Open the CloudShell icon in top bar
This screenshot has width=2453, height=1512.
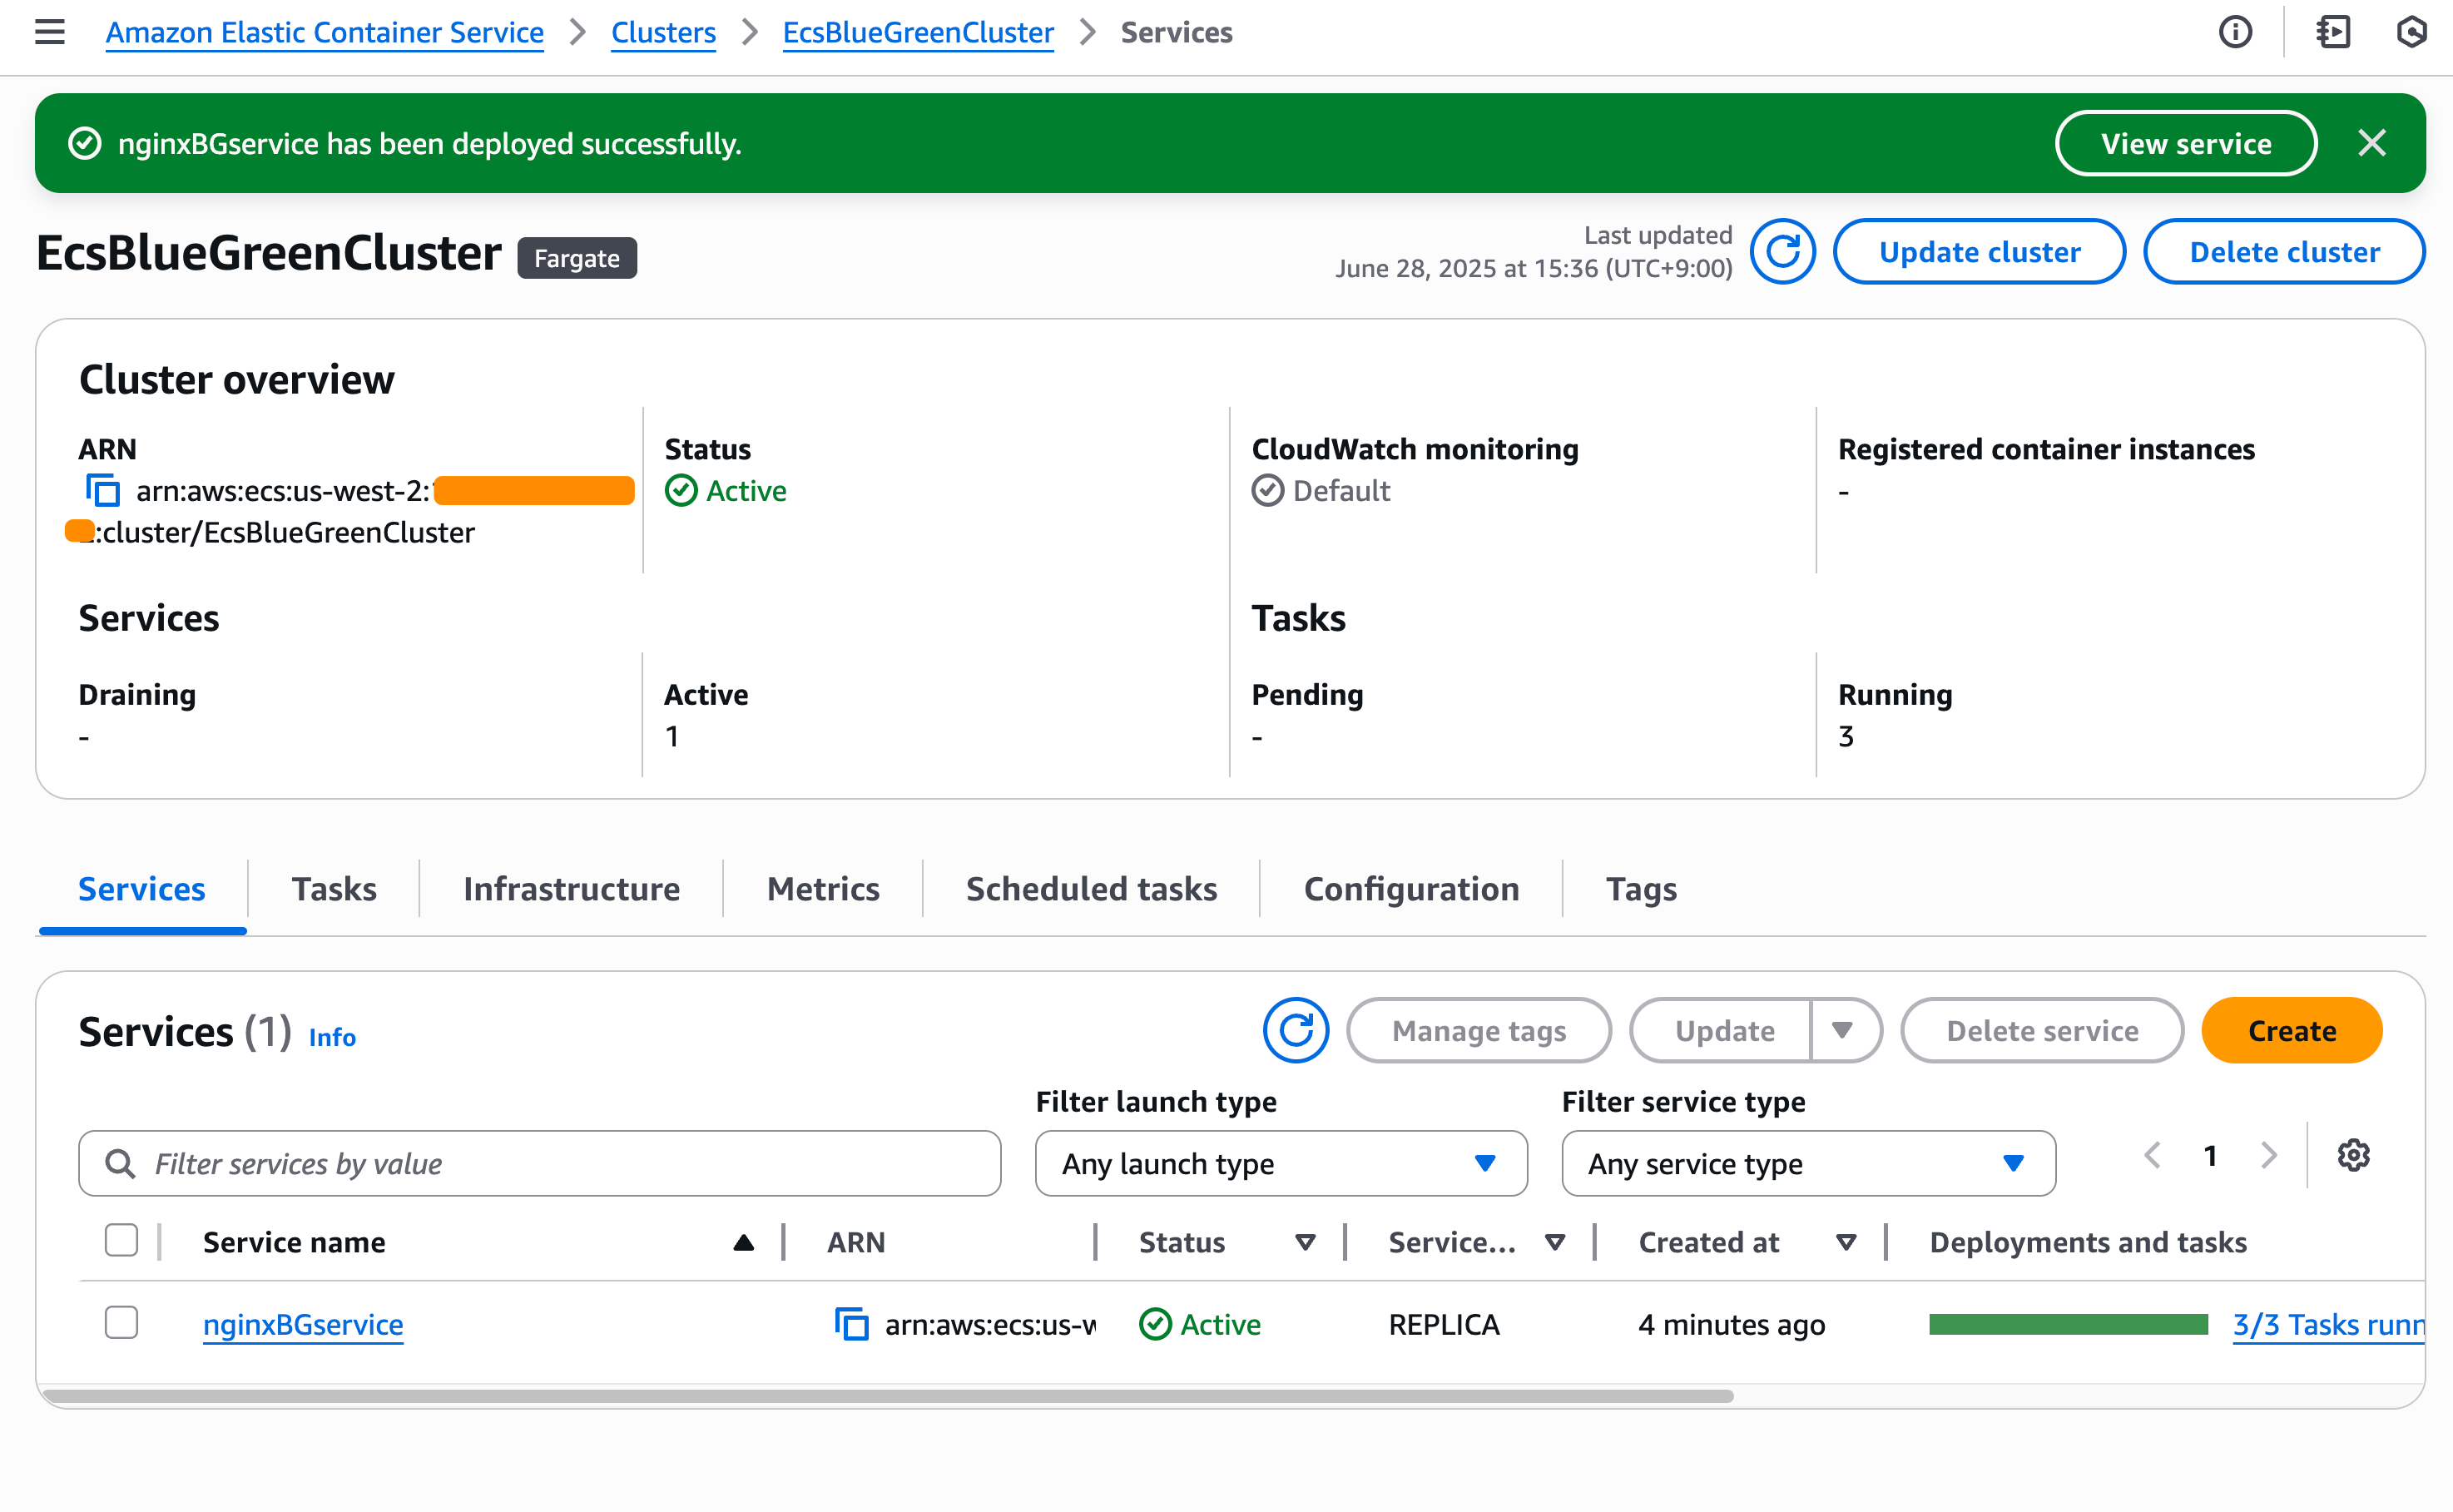click(x=2333, y=32)
